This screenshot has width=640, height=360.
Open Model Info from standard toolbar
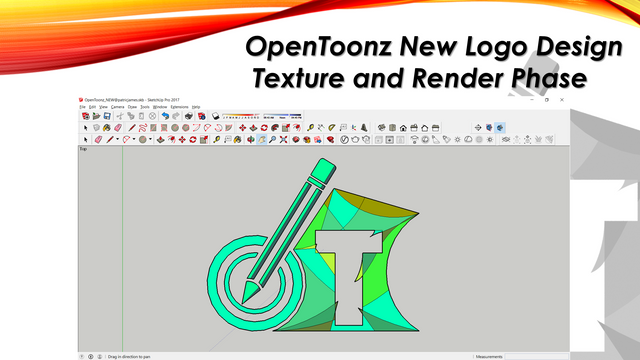pos(202,116)
